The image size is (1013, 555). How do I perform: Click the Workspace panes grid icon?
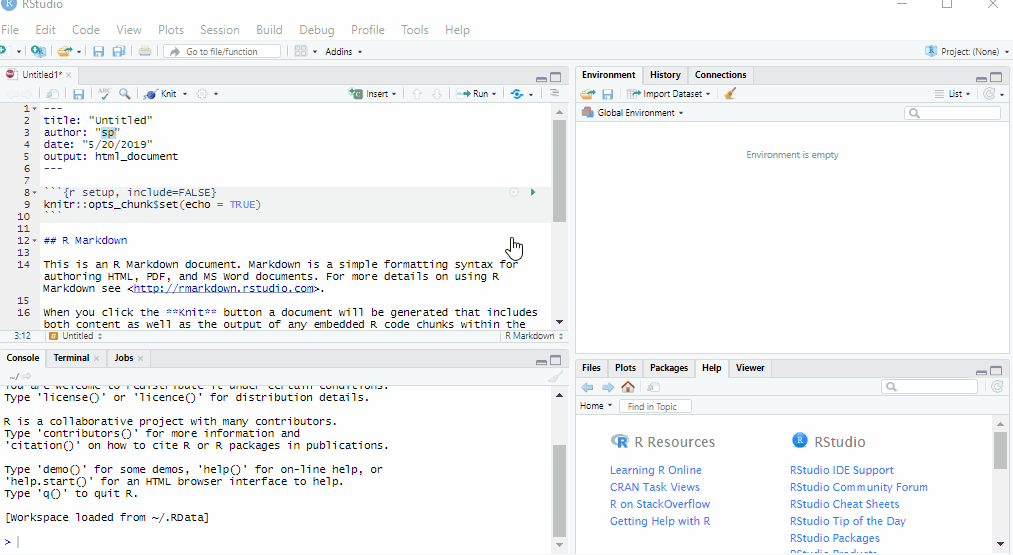300,51
